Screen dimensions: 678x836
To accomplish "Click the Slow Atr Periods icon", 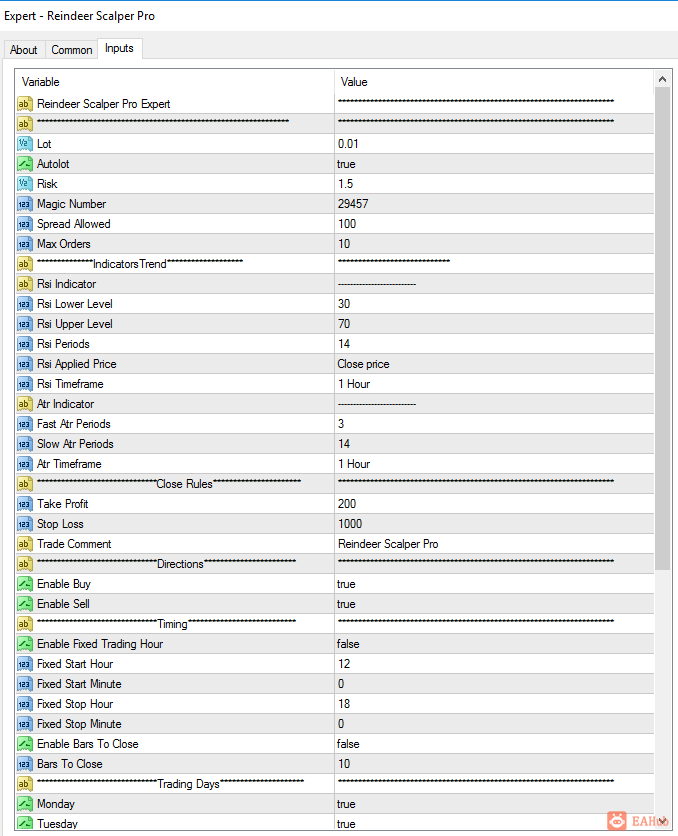I will coord(25,444).
